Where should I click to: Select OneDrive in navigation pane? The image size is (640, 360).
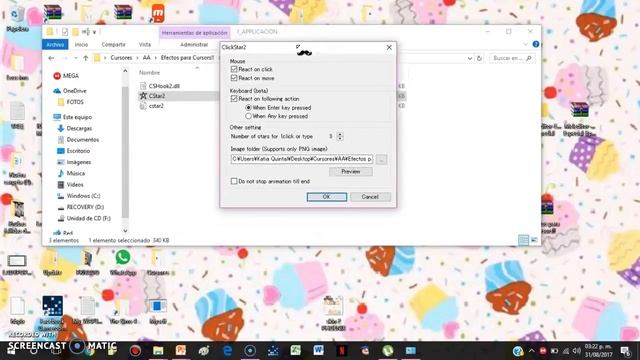click(70, 91)
